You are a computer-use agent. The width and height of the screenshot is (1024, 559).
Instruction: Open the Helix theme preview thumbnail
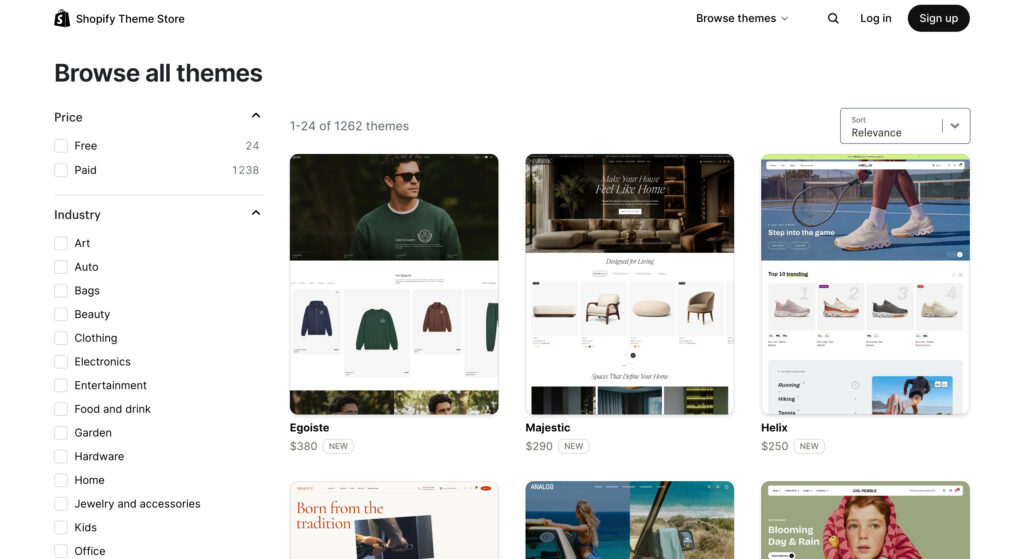865,284
